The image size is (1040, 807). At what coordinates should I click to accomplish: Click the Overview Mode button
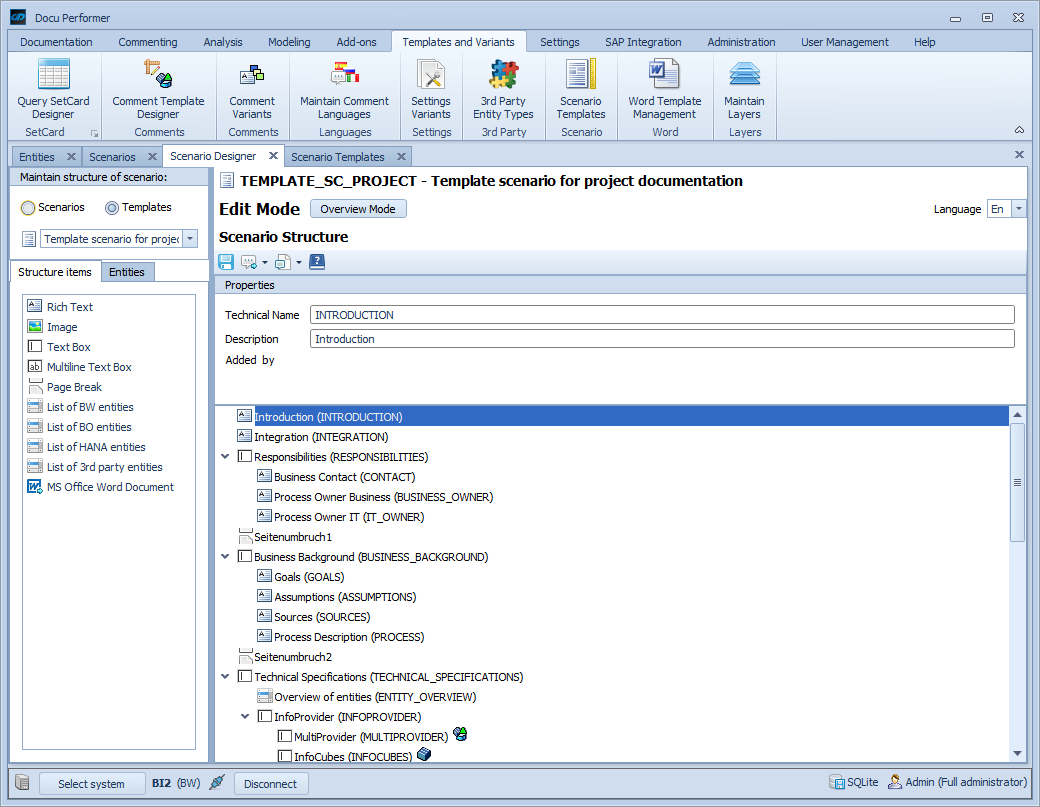coord(358,209)
